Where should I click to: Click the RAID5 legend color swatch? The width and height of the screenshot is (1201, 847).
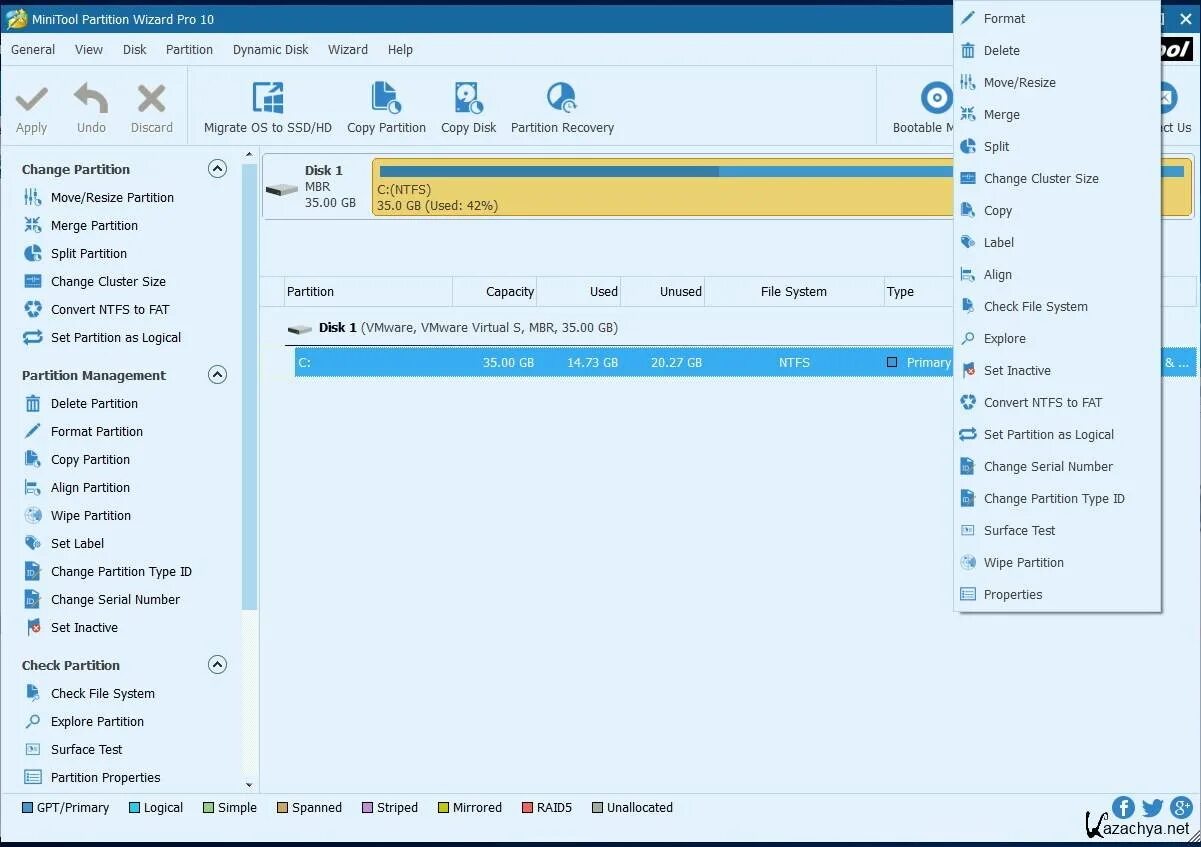527,808
